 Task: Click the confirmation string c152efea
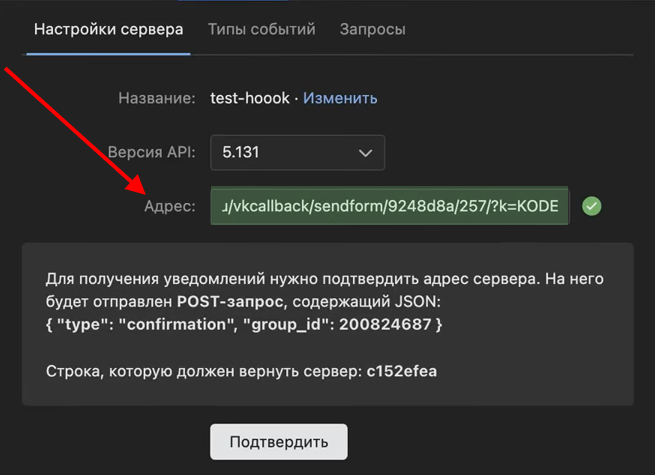[x=403, y=371]
